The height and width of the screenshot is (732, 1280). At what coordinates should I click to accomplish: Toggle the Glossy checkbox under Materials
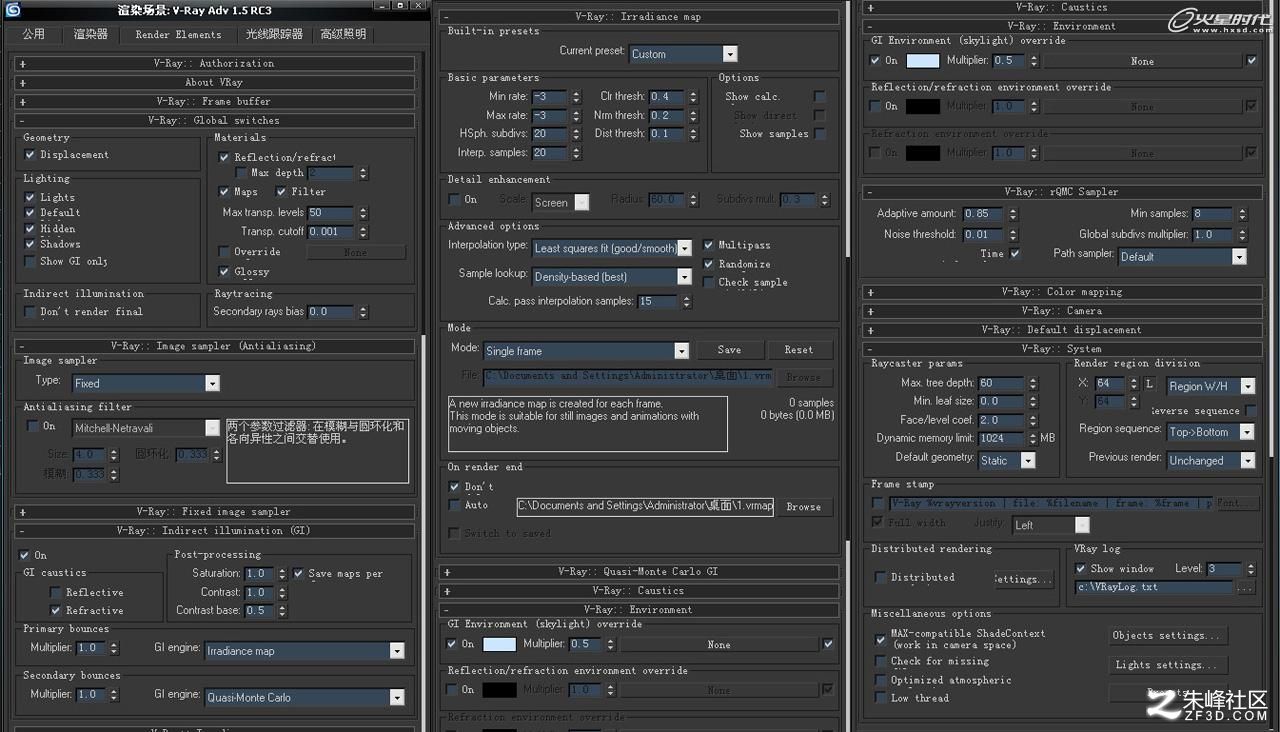pos(224,272)
